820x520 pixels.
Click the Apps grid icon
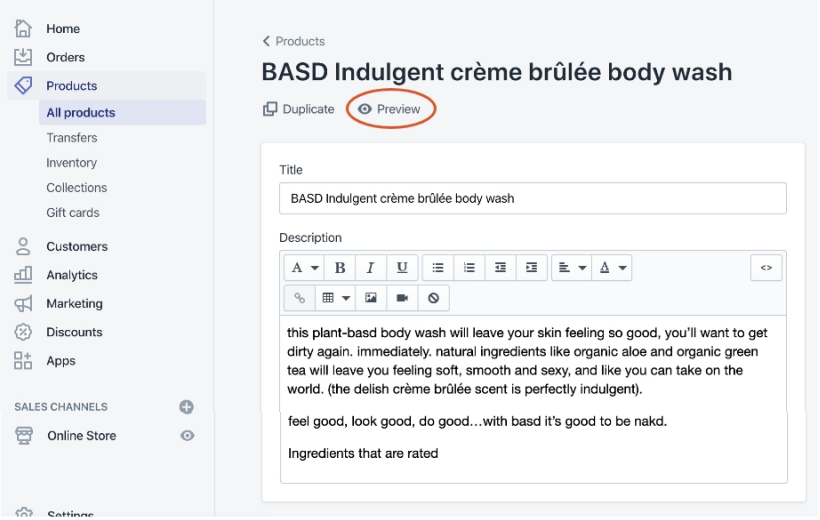[x=23, y=360]
